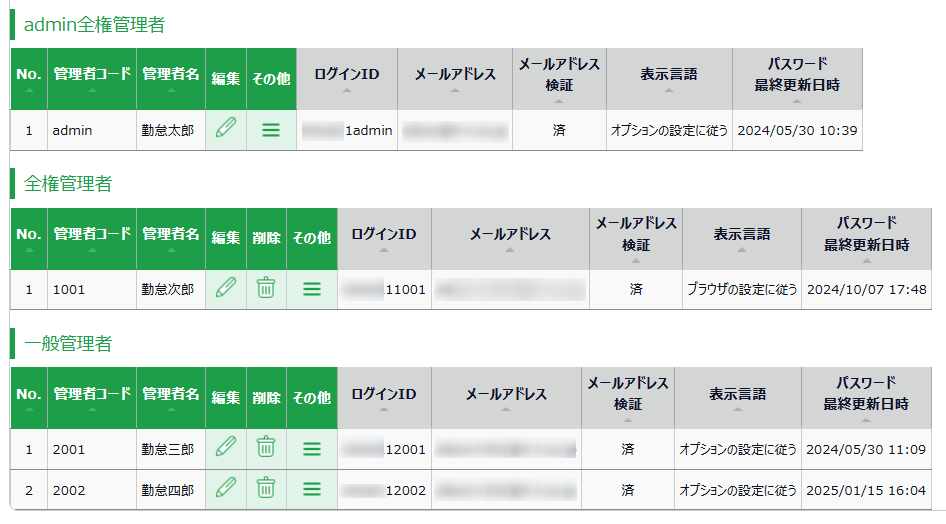Edit manager 2001 勤怠三郎 pencil icon
The width and height of the screenshot is (946, 524).
coord(226,447)
